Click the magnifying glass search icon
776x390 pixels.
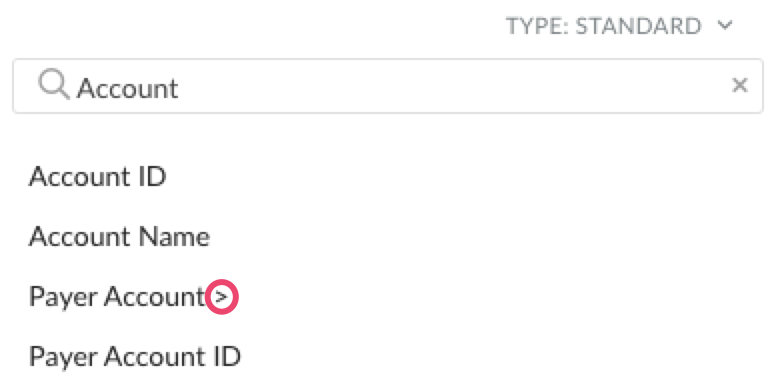[x=53, y=84]
